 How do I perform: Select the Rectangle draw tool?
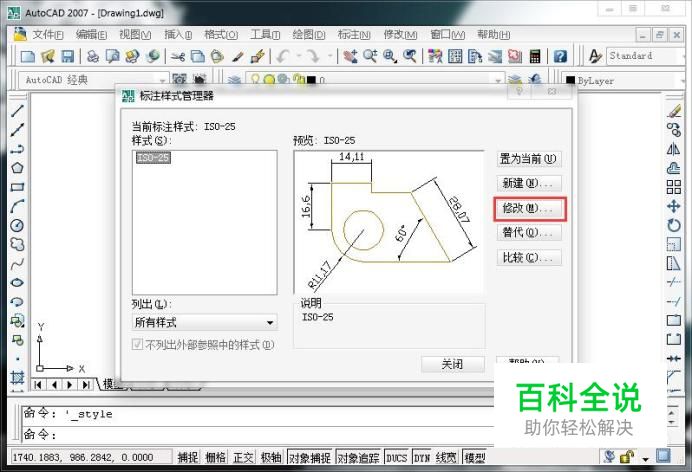pos(17,187)
